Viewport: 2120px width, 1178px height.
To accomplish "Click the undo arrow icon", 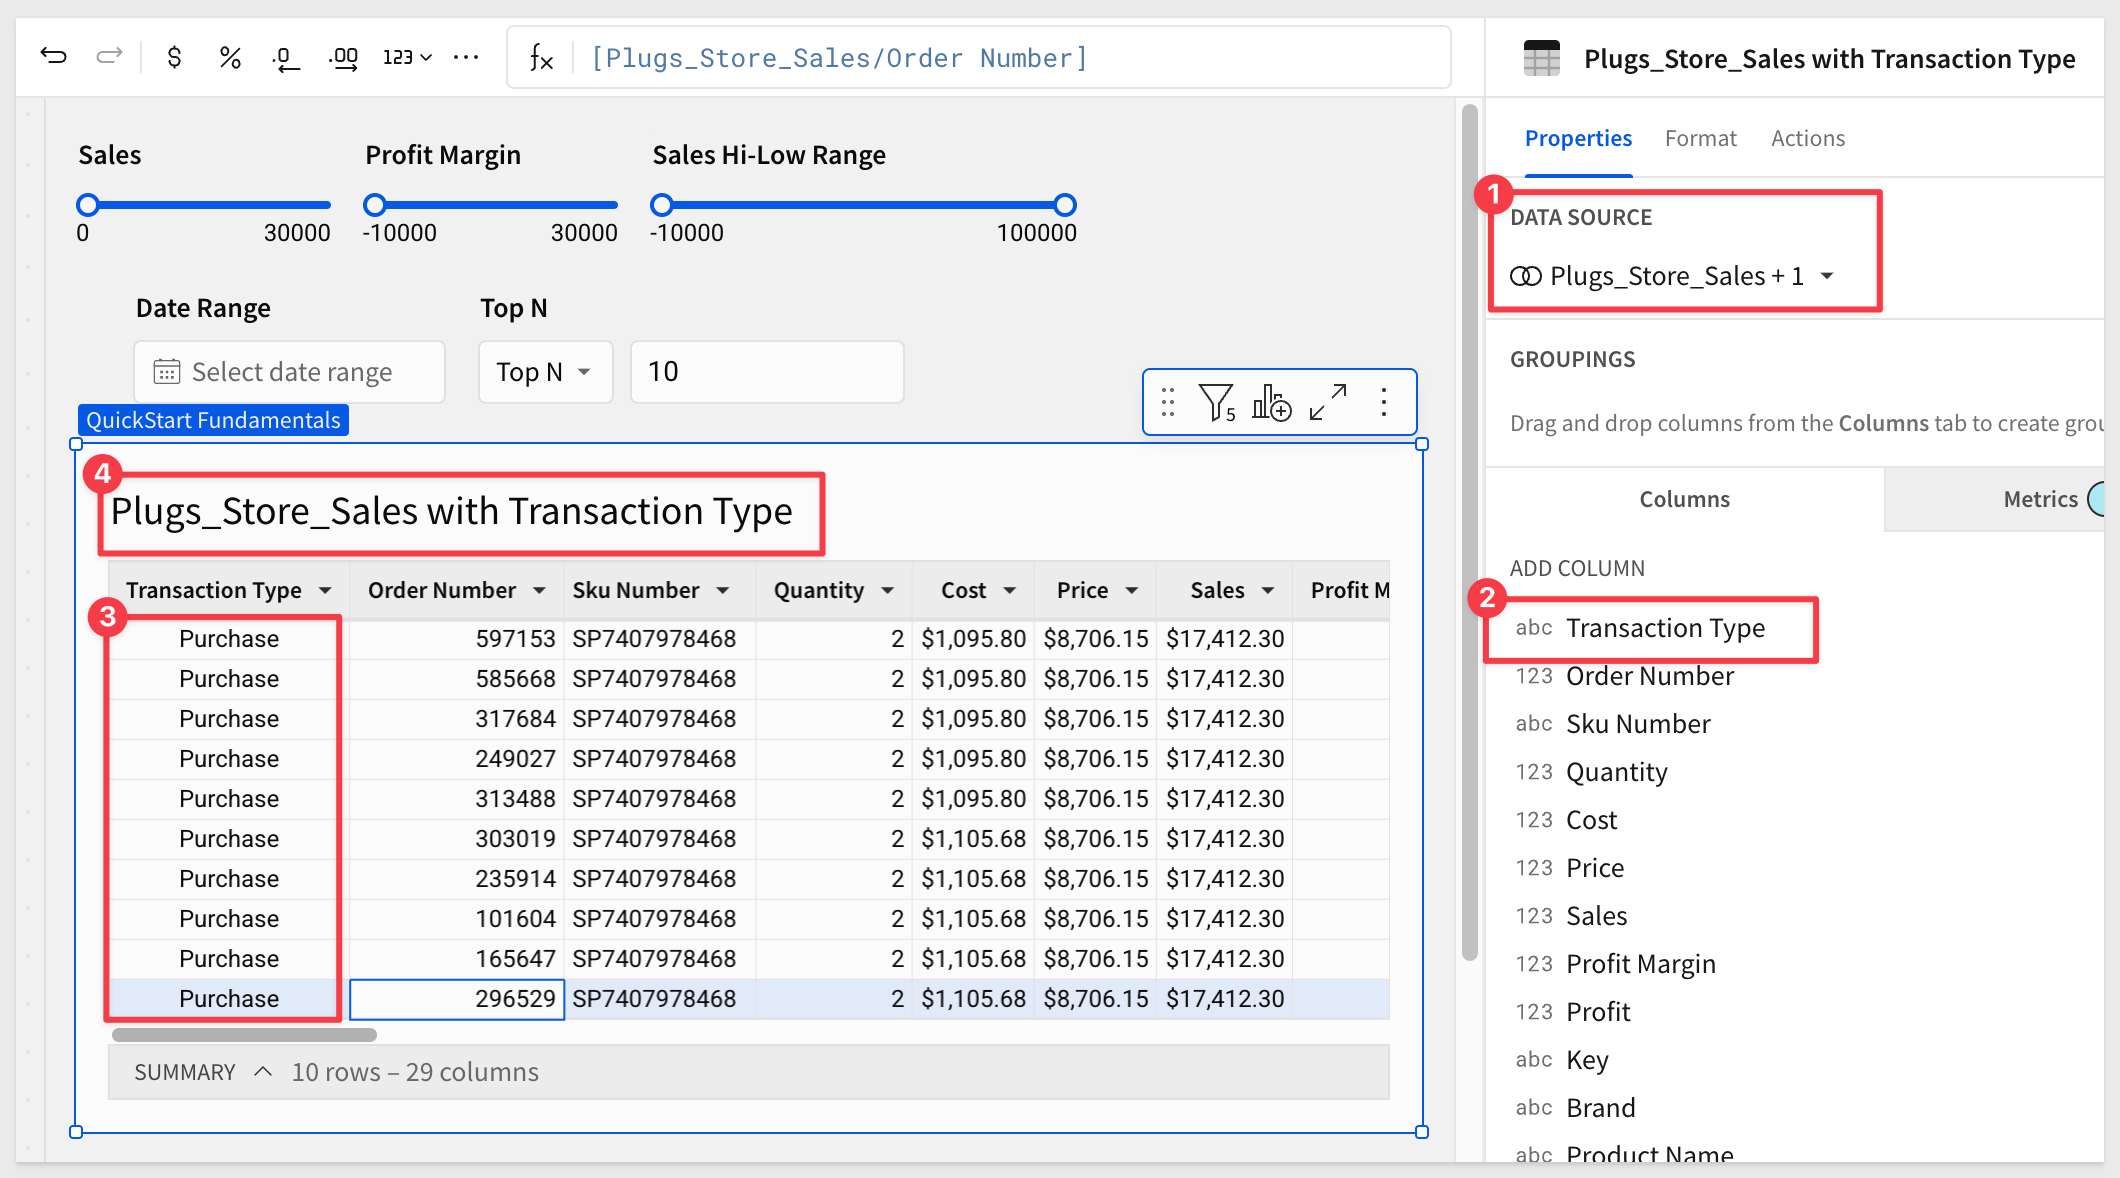I will tap(53, 57).
